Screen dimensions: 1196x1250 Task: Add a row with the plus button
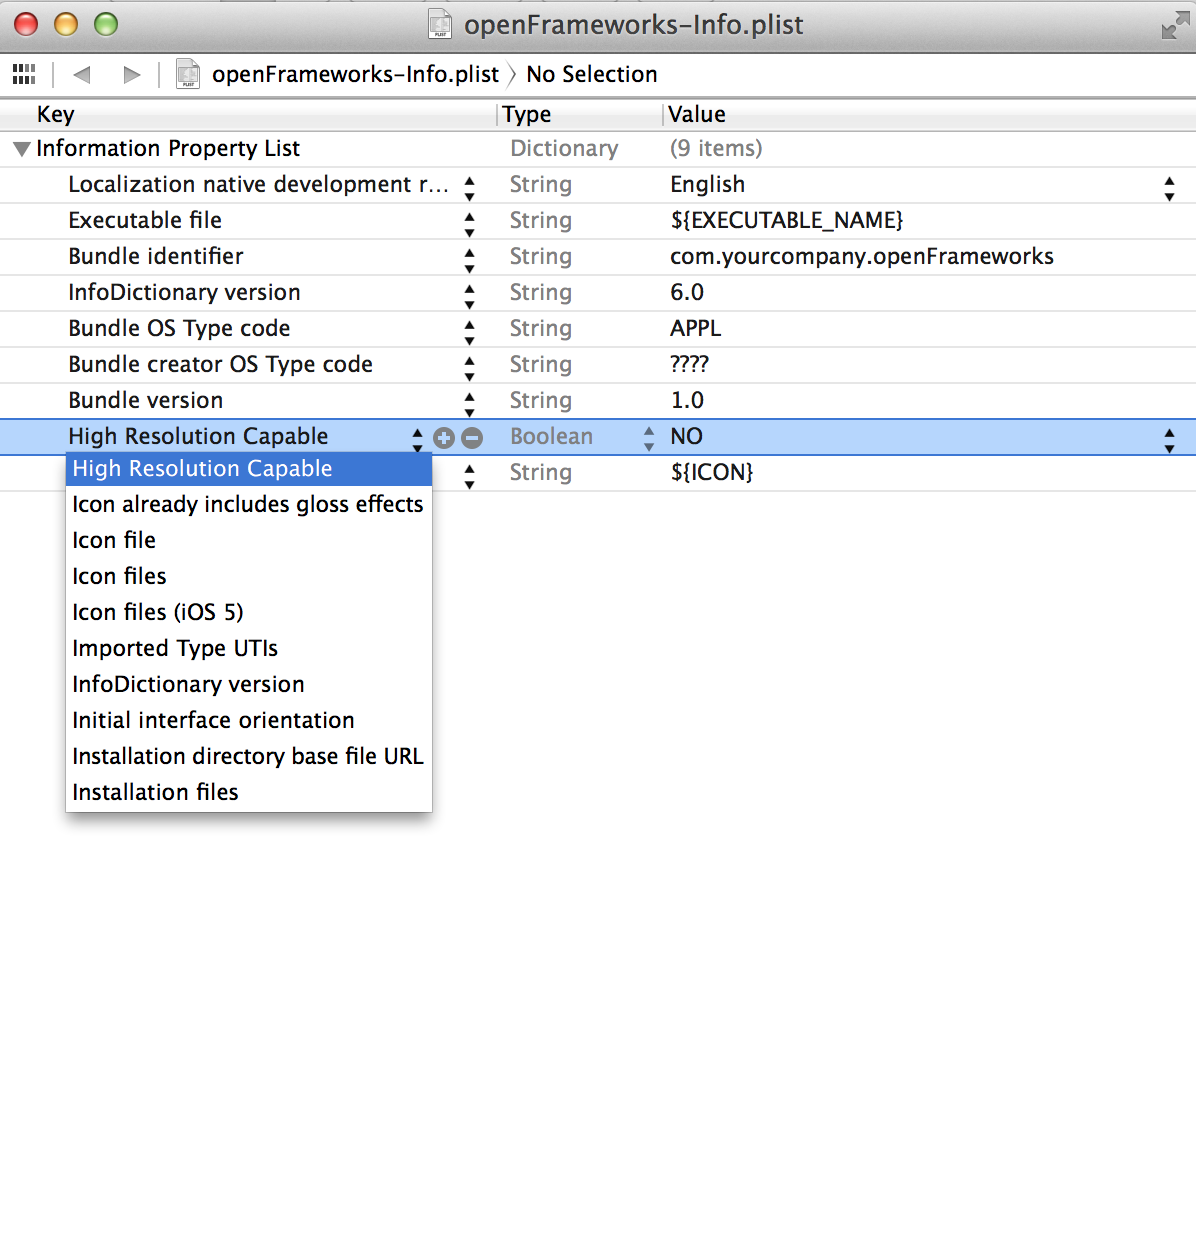[x=444, y=438]
